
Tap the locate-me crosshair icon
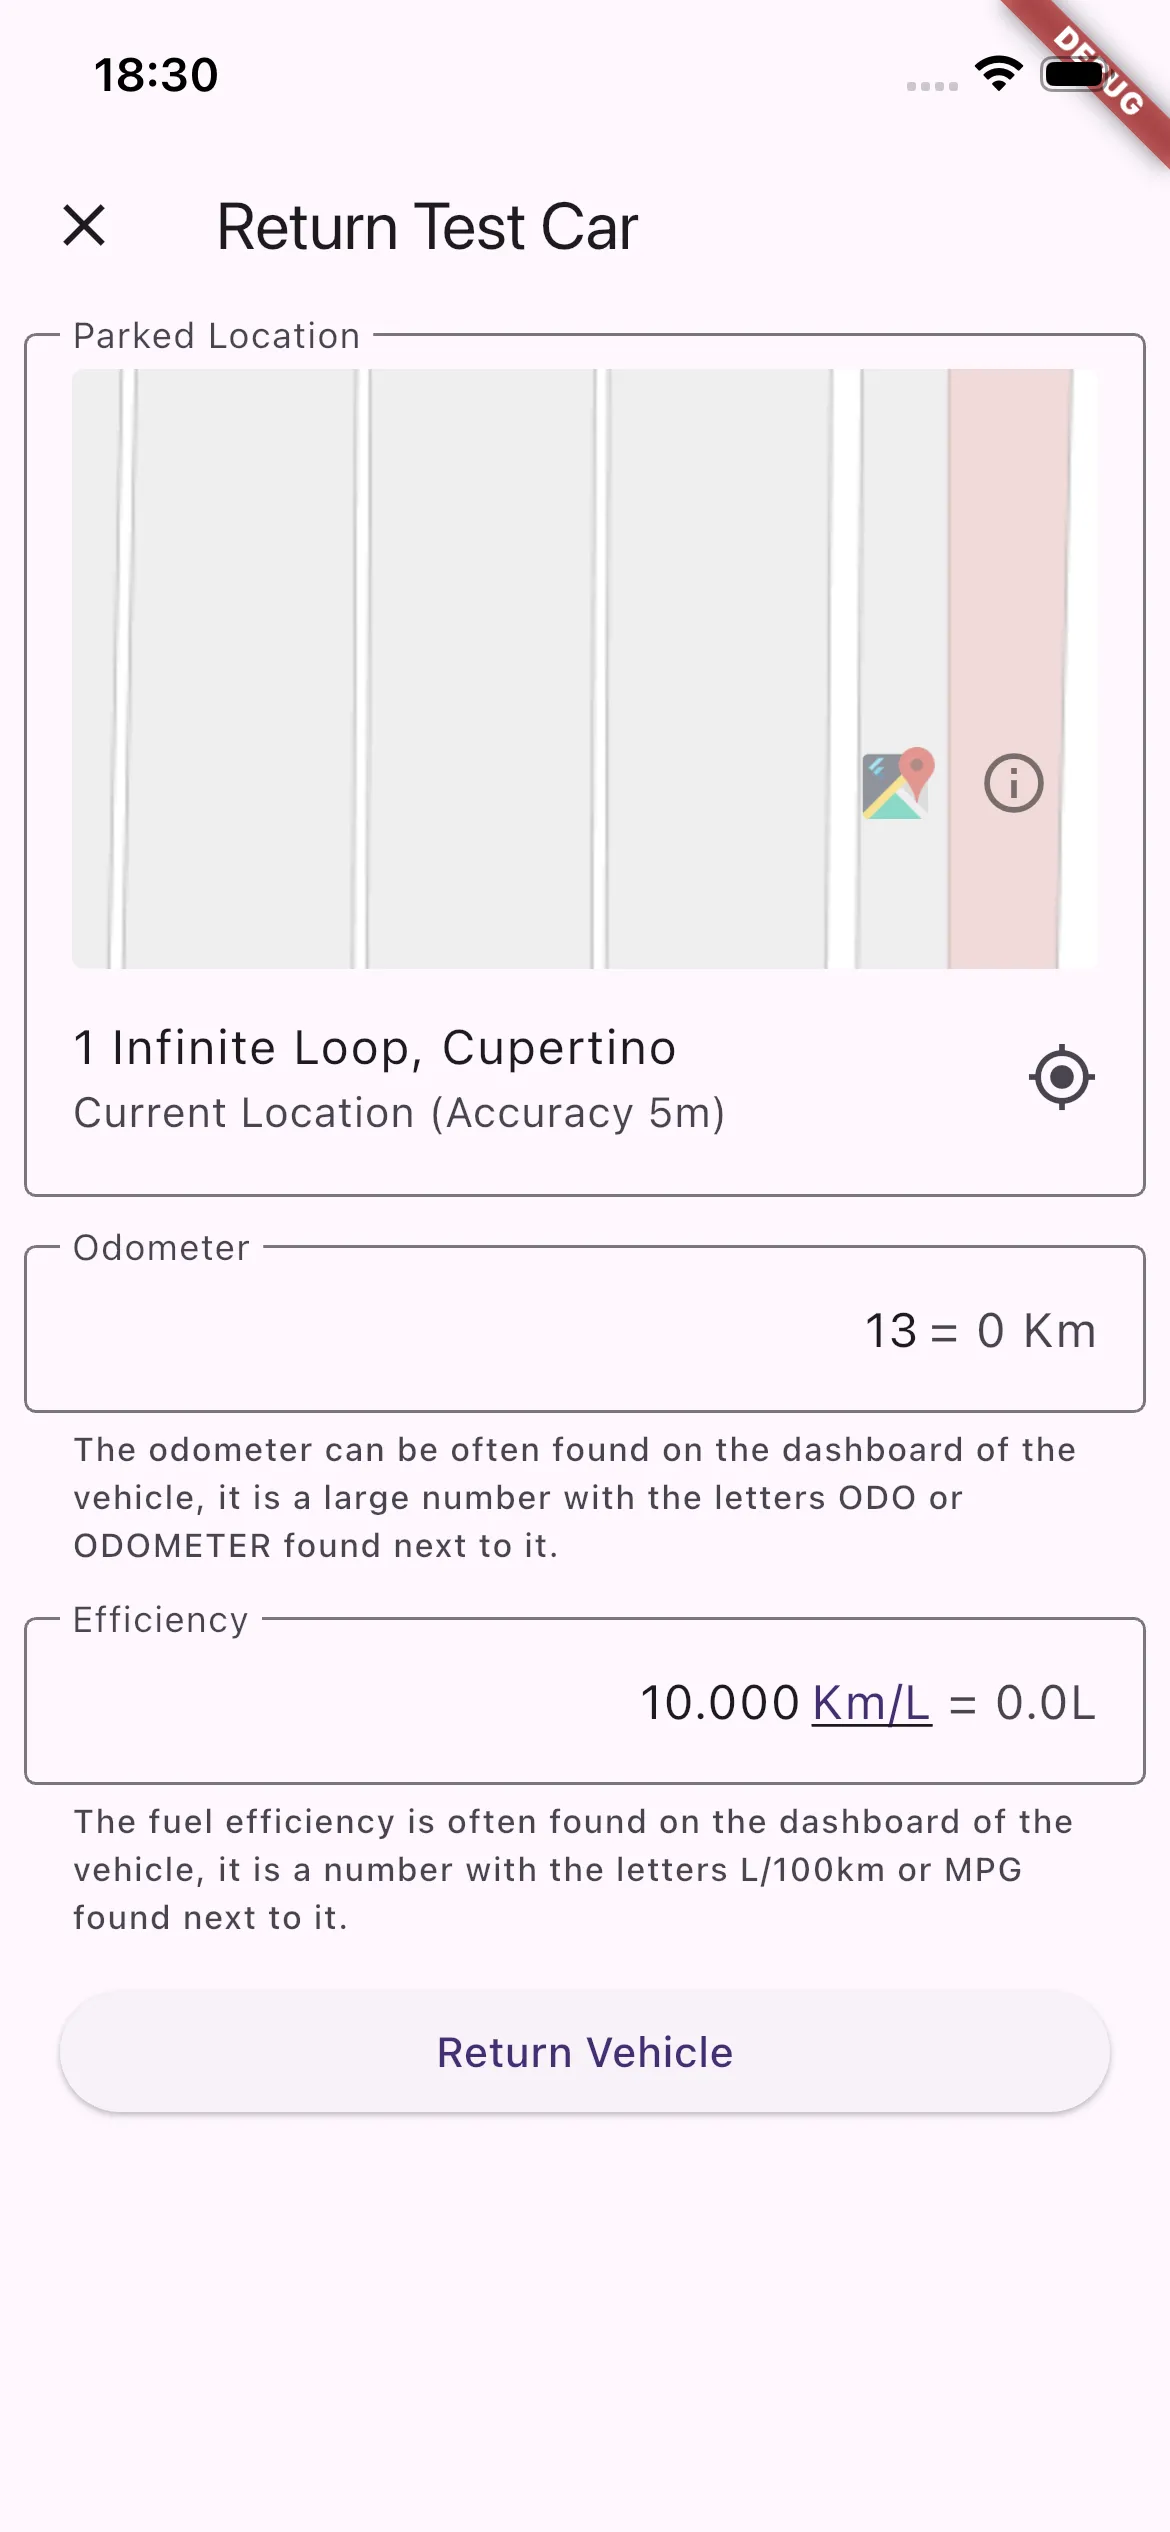(1062, 1078)
